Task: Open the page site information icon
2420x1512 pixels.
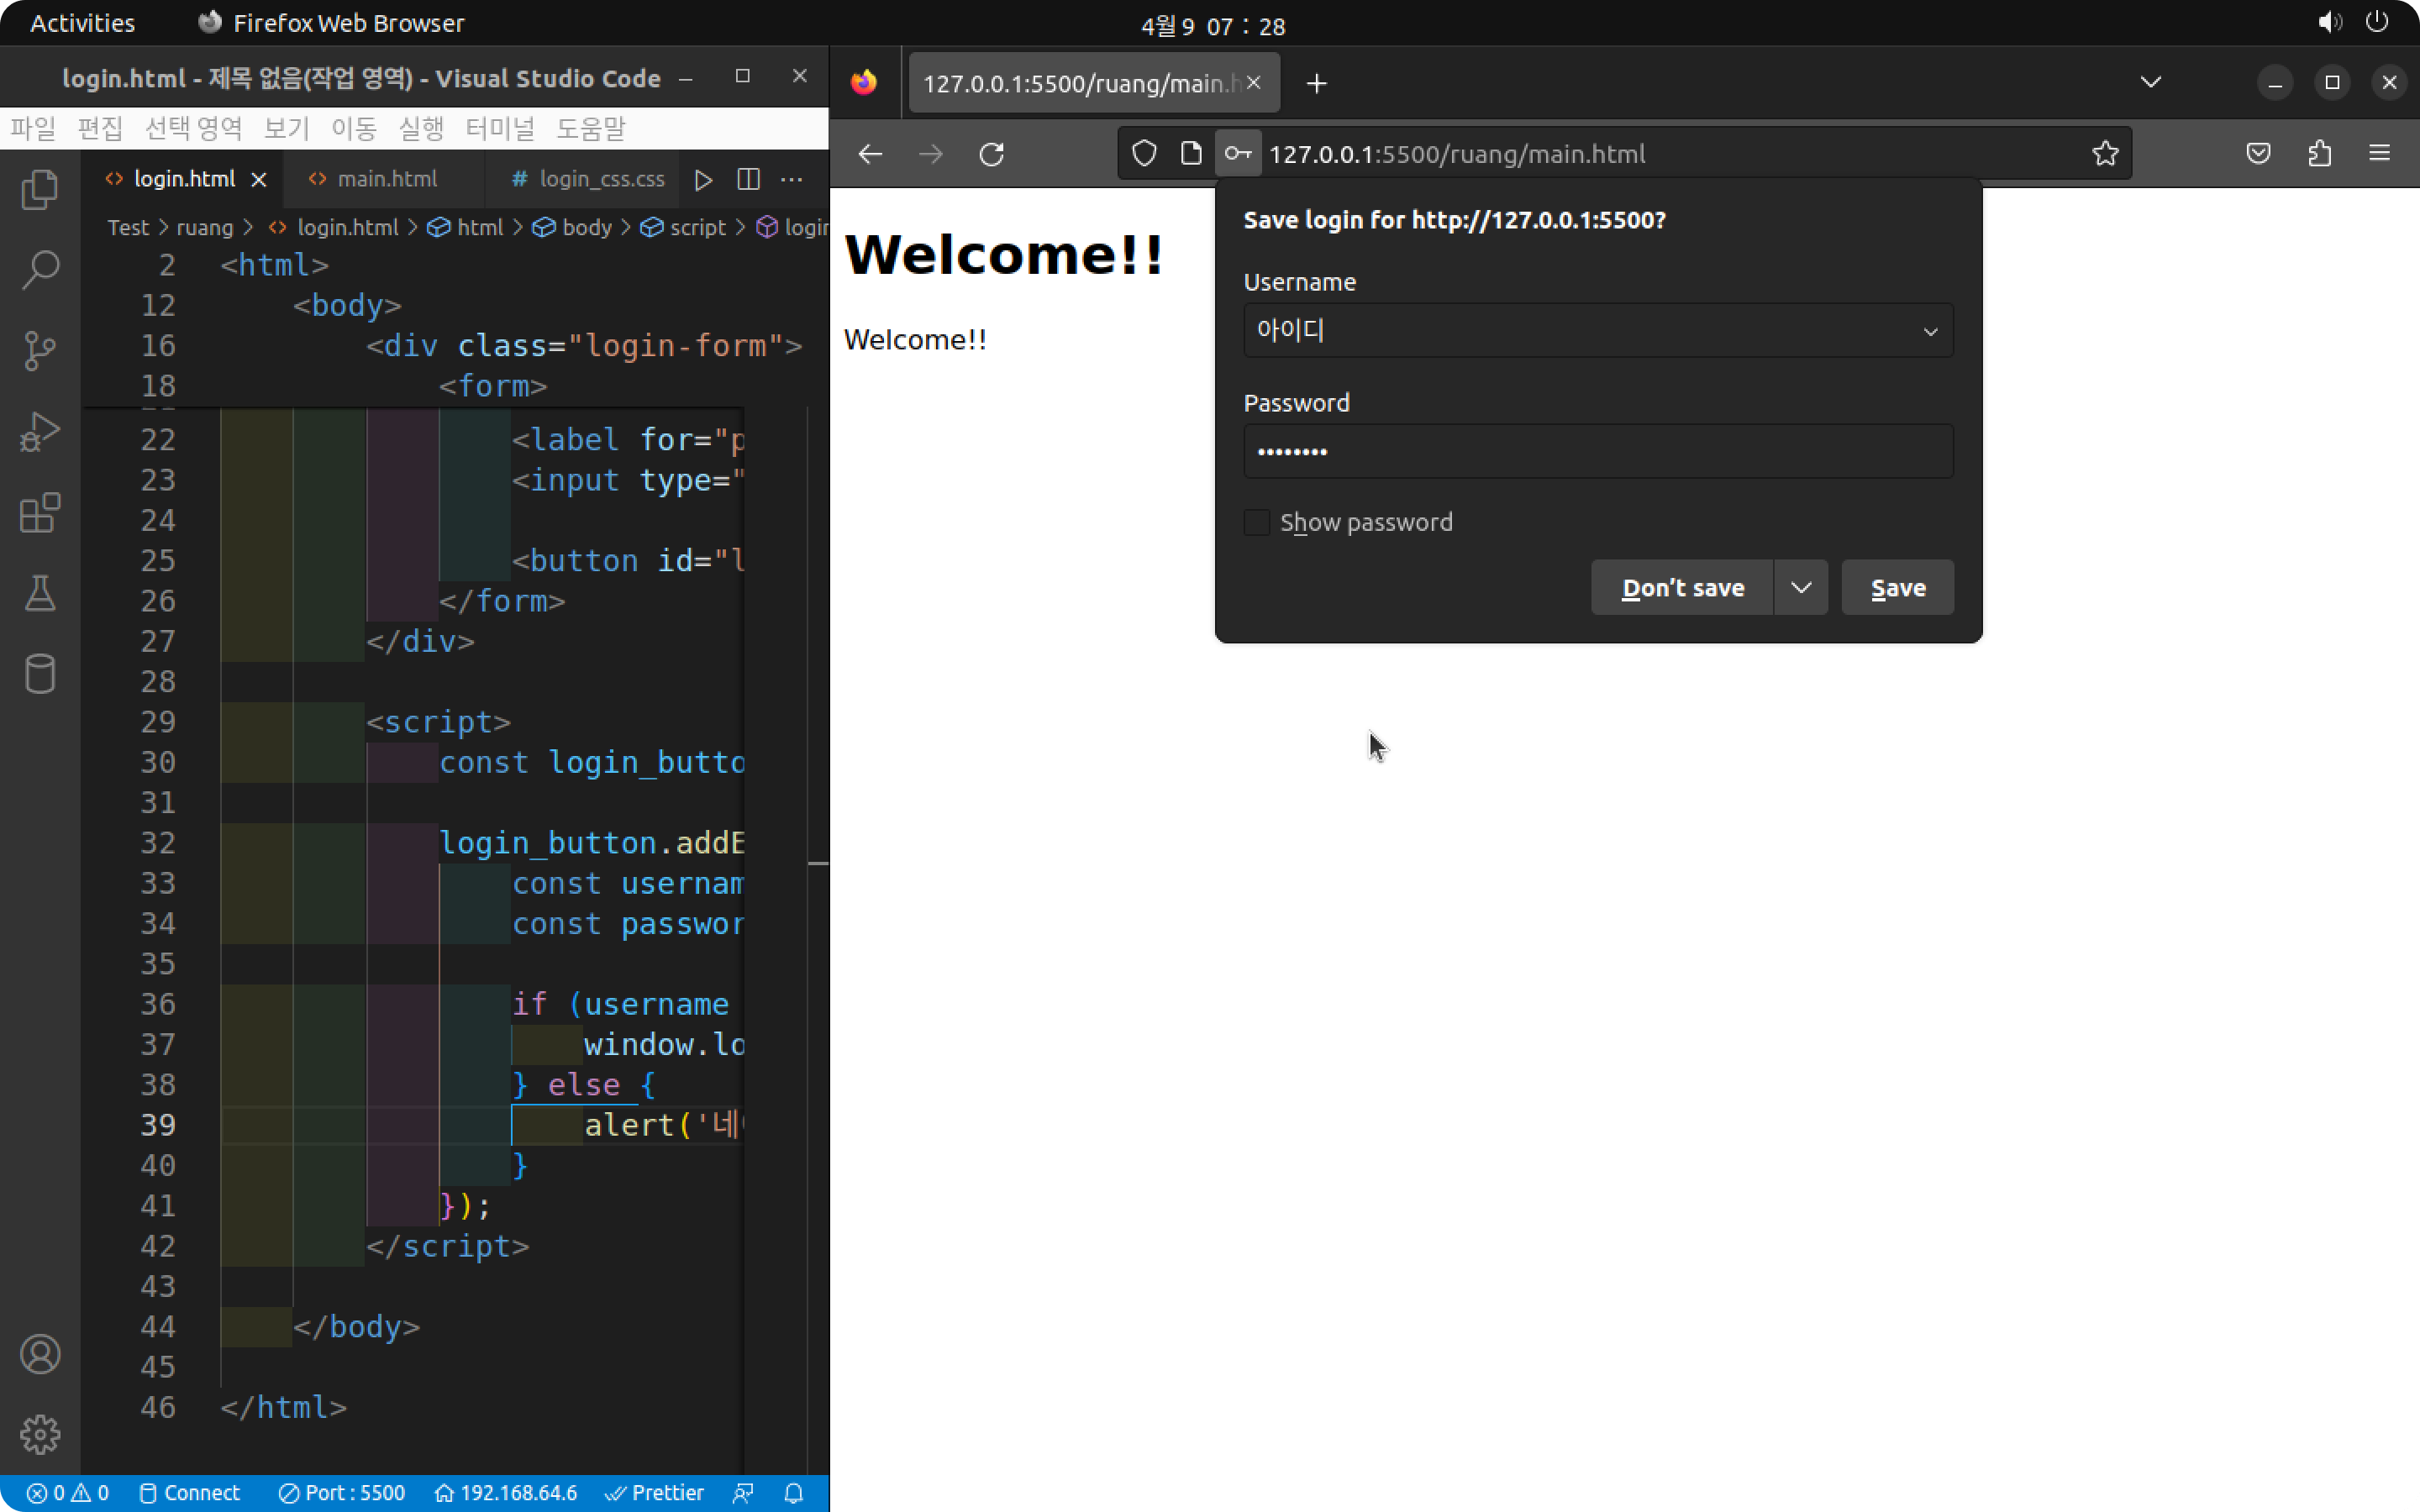Action: pos(1190,153)
